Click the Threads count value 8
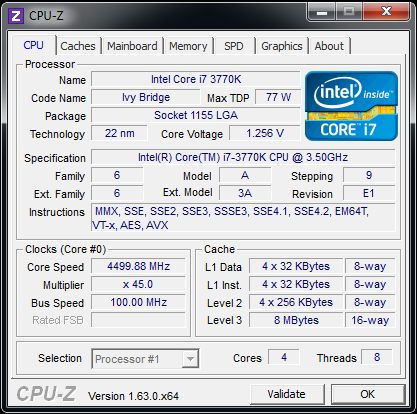The height and width of the screenshot is (414, 417). click(x=377, y=357)
